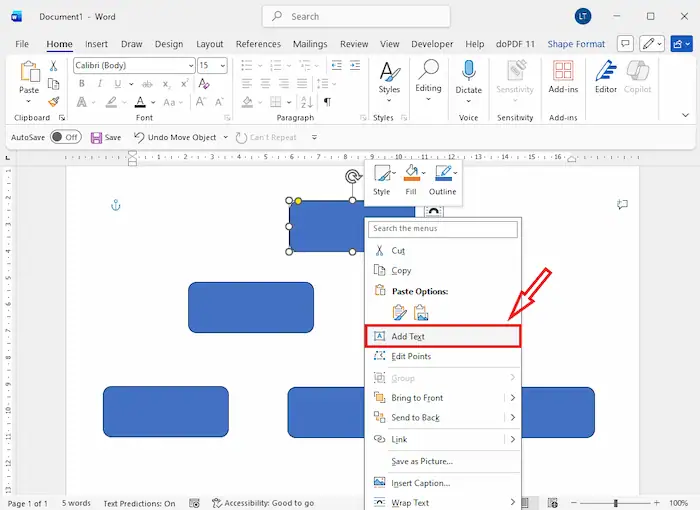
Task: Click the Search the menus field
Action: [x=443, y=229]
